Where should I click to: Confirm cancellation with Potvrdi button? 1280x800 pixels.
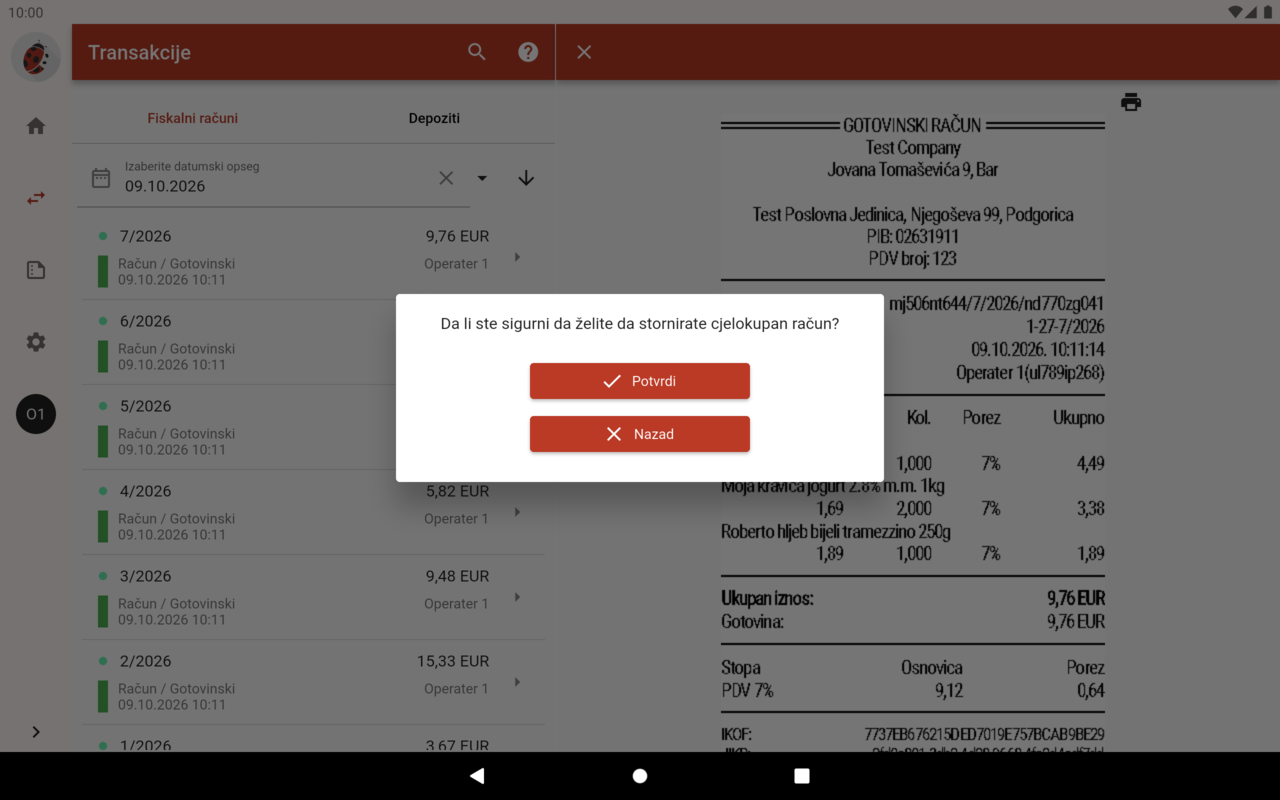pos(640,381)
